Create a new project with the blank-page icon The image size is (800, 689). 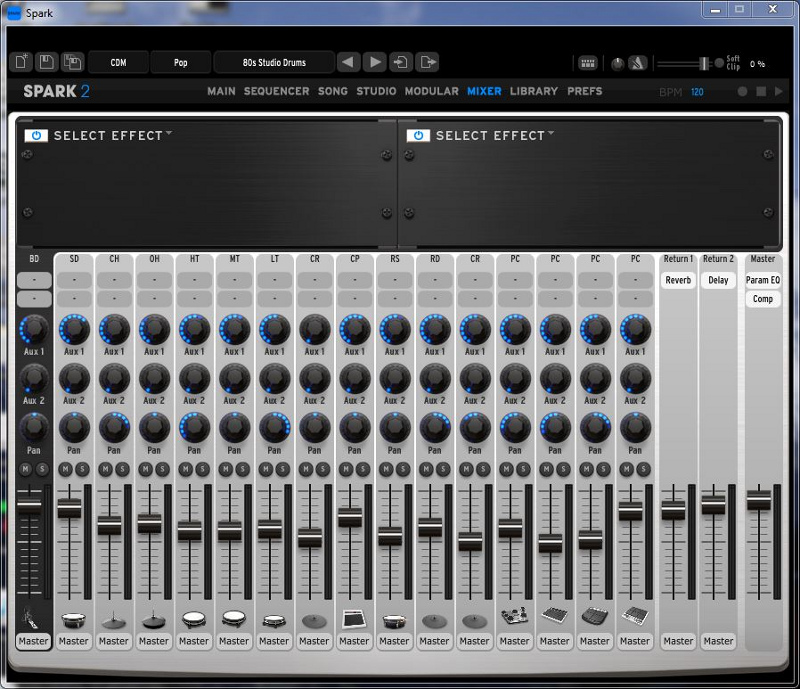click(21, 62)
